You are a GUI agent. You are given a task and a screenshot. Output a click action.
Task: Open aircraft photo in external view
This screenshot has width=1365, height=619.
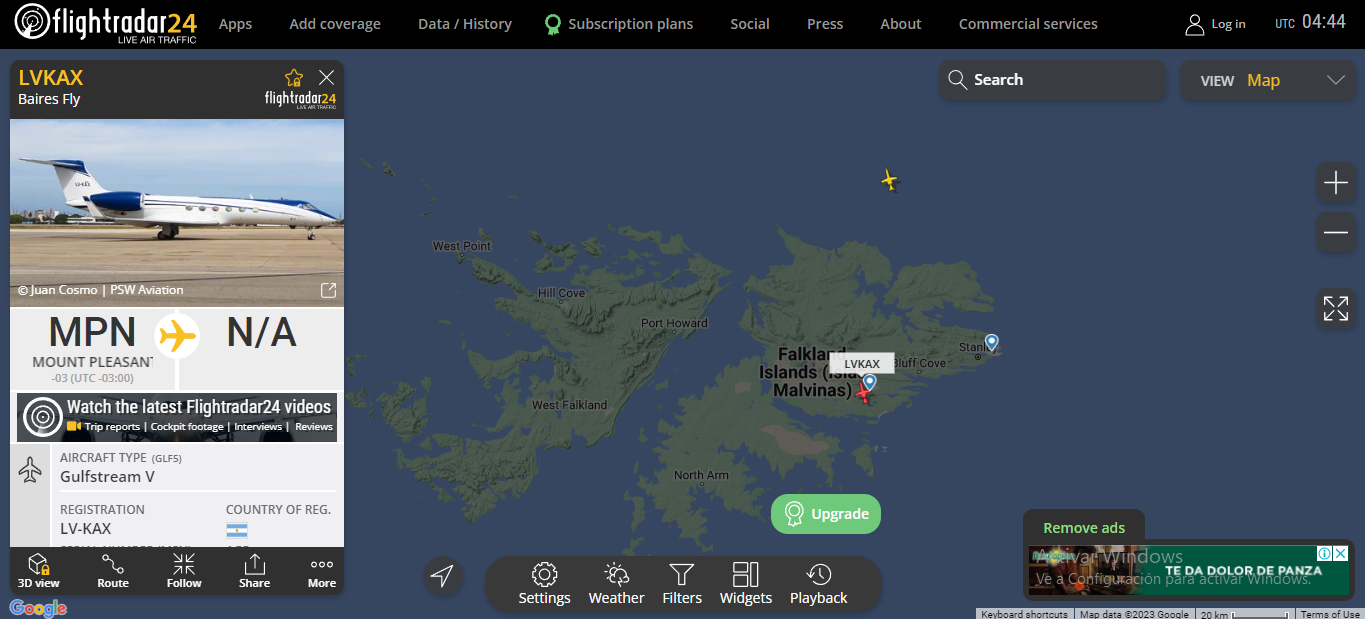pos(328,290)
